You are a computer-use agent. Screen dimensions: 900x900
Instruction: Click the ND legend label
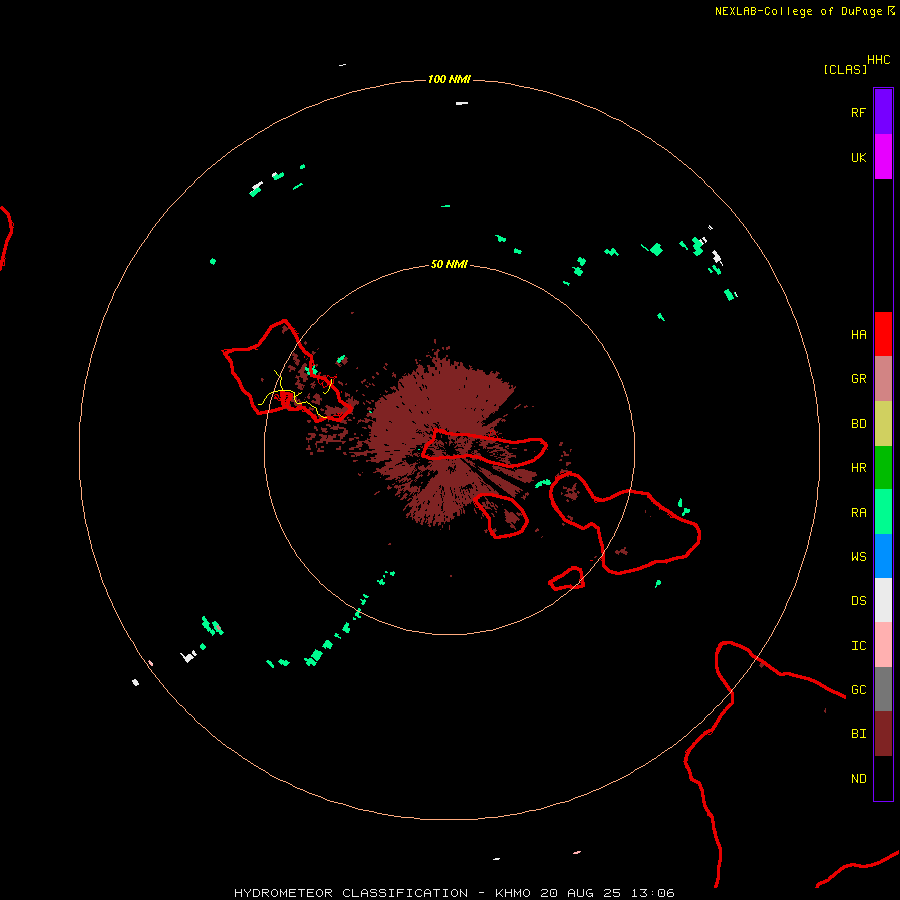point(859,779)
